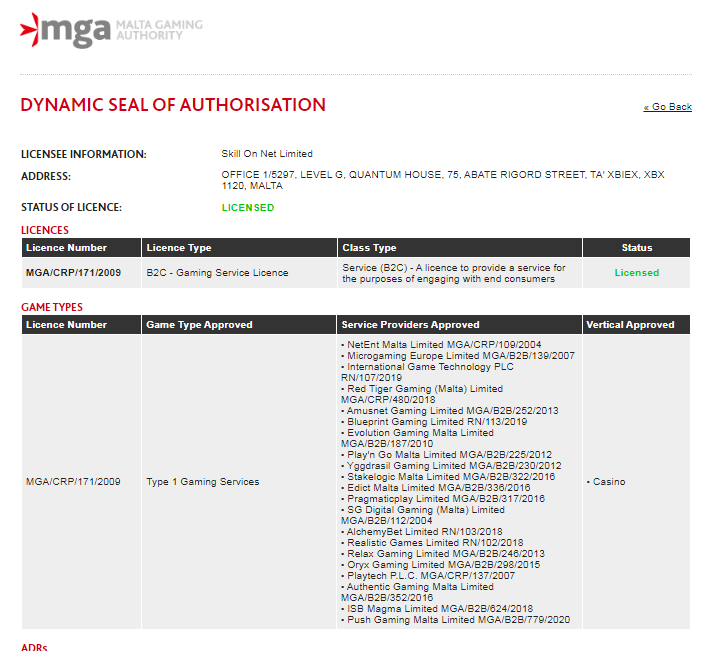
Task: Click the STATUS OF LICENCE label
Action: pyautogui.click(x=71, y=207)
